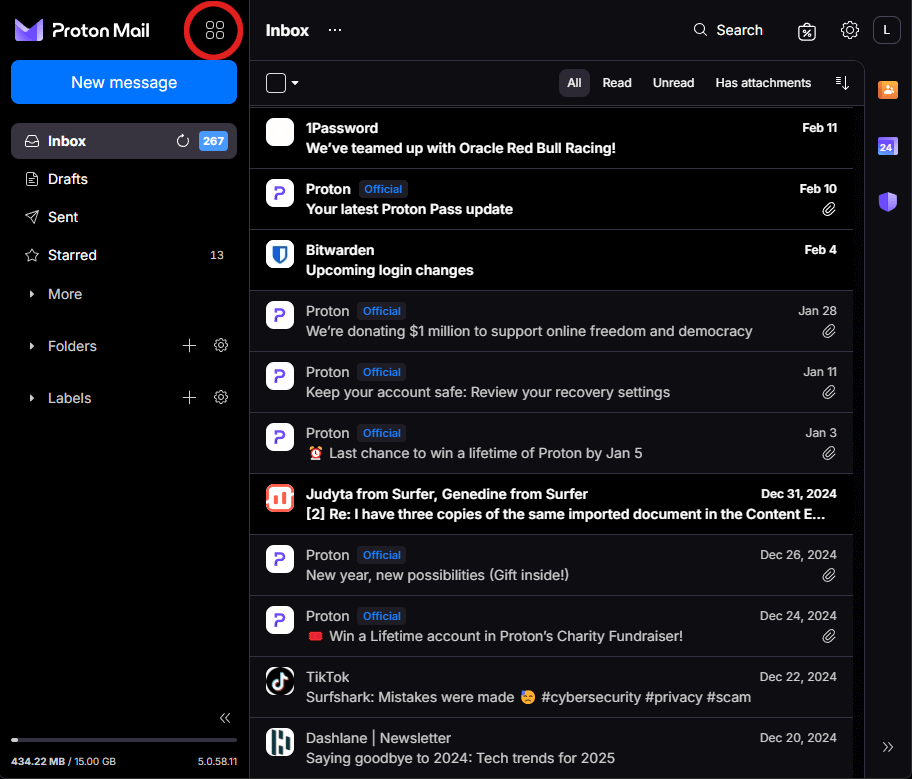Click Official badge on Feb 10 Proton email

coord(383,189)
